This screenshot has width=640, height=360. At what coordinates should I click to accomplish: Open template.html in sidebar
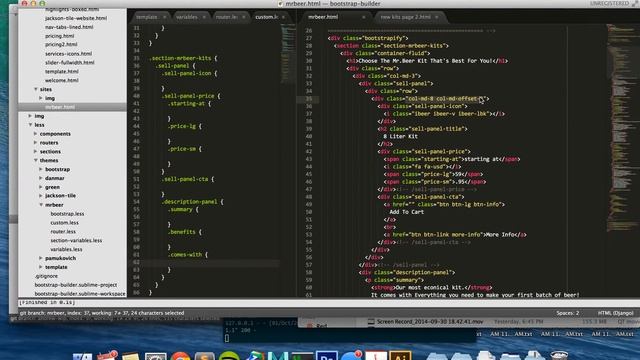tap(62, 71)
